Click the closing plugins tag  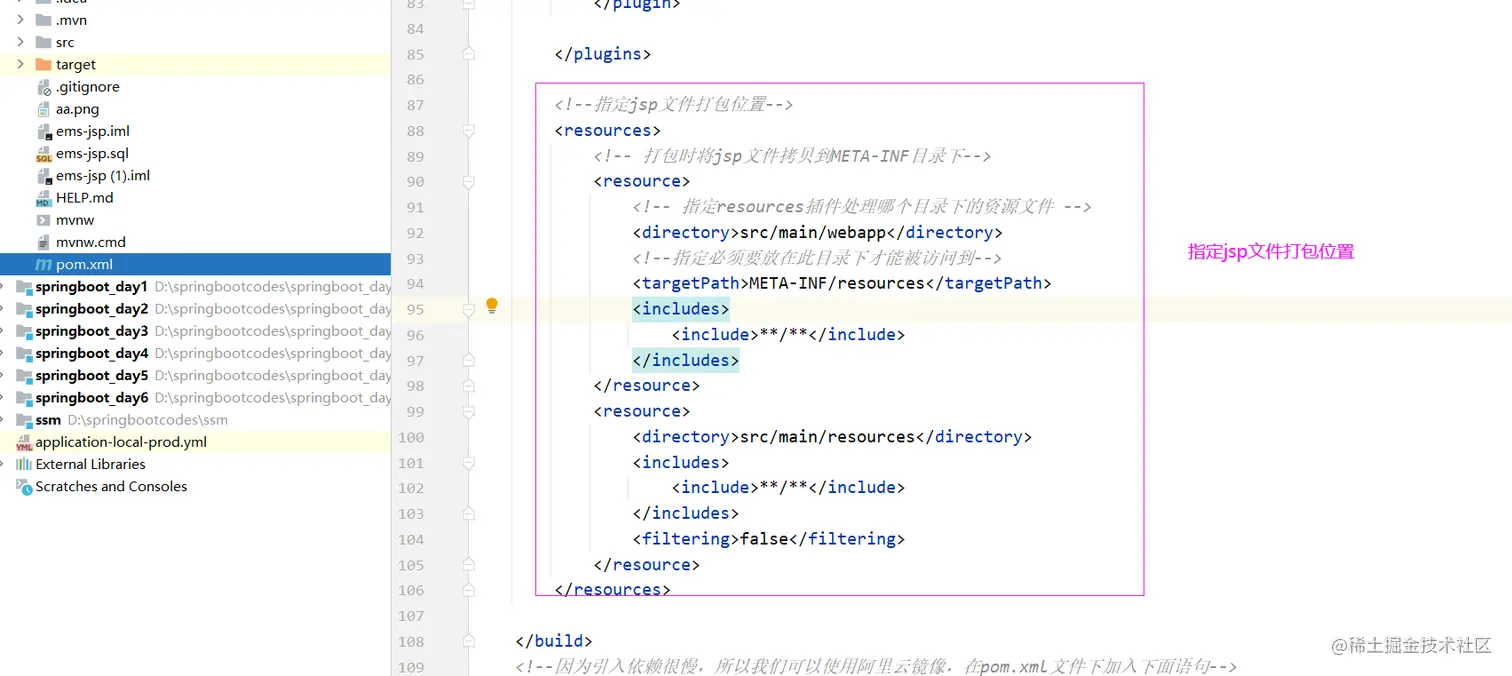603,54
